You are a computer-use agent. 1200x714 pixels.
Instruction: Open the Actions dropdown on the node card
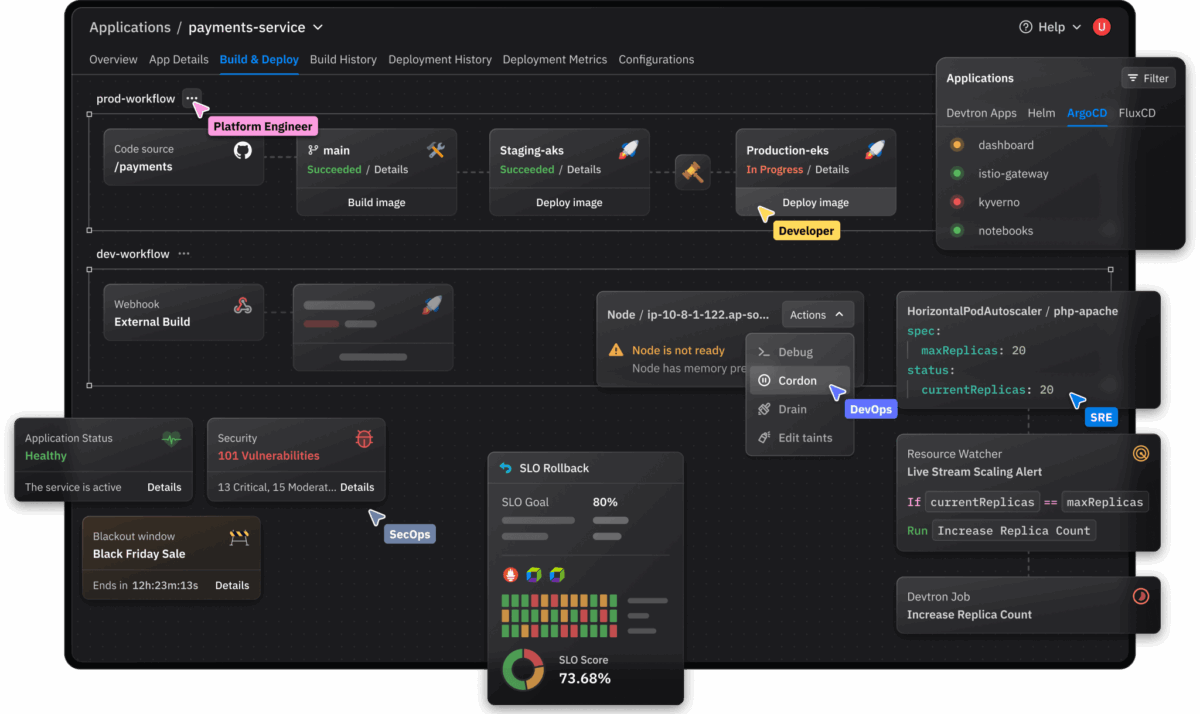point(818,314)
